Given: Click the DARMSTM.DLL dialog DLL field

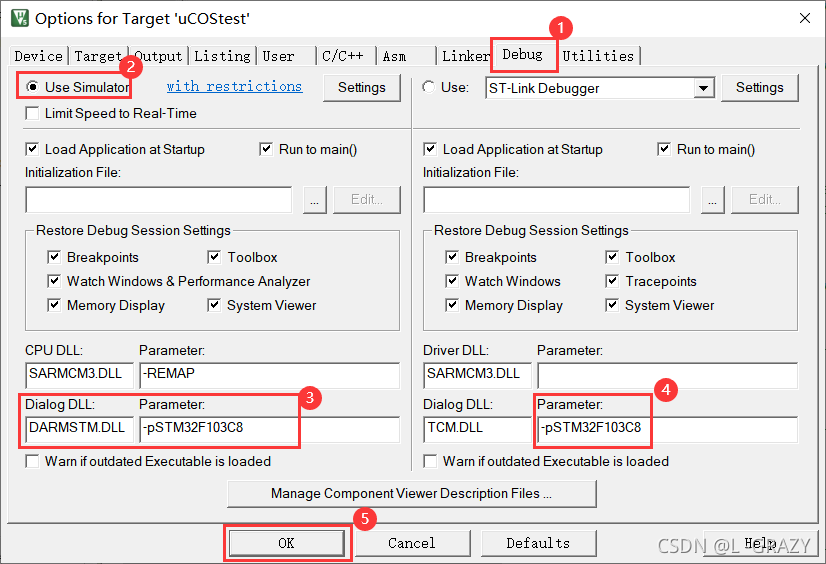Looking at the screenshot, I should pyautogui.click(x=79, y=429).
